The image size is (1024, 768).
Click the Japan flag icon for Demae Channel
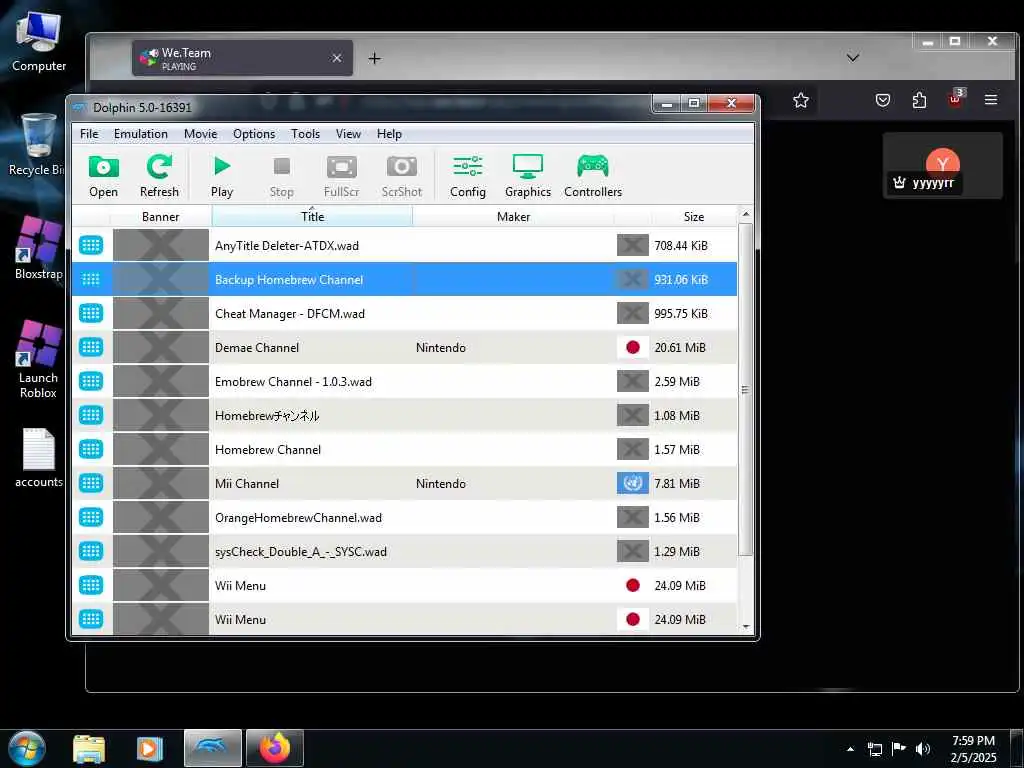tap(633, 347)
